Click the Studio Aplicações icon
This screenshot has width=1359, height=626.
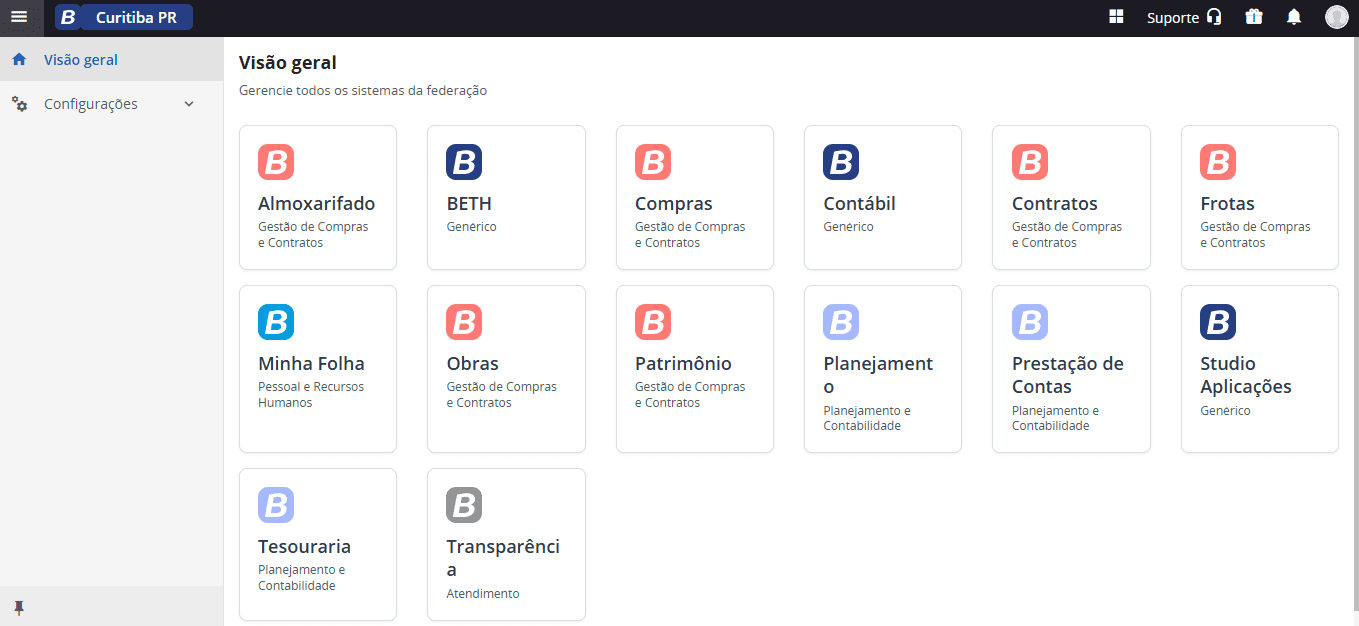click(x=1218, y=322)
